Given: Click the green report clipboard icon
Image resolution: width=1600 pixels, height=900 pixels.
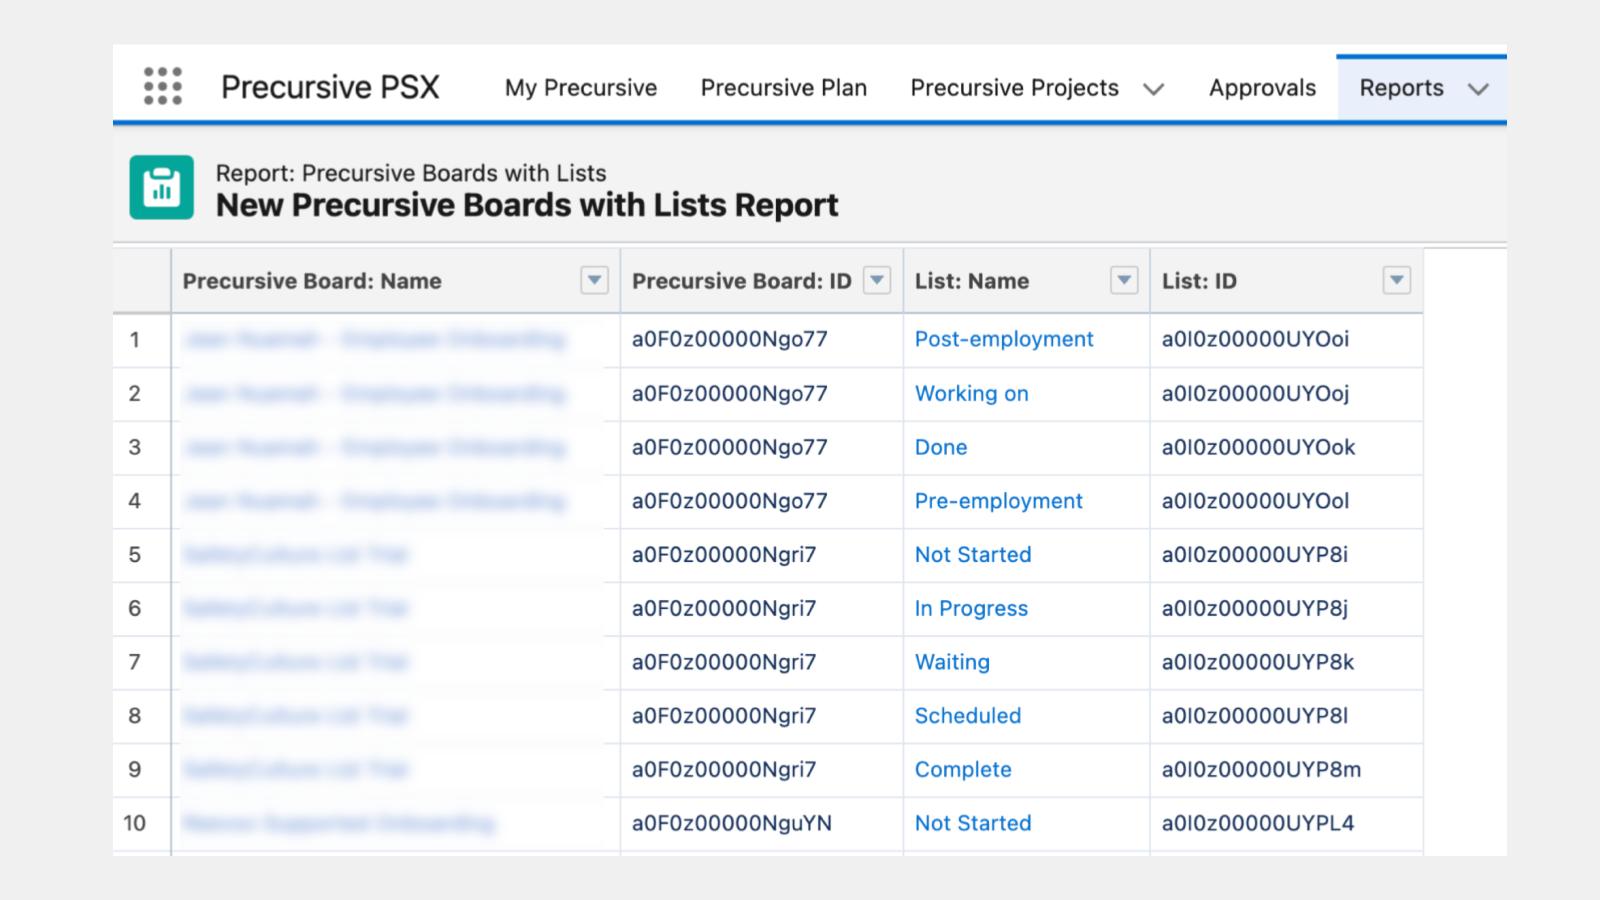Looking at the screenshot, I should click(x=161, y=187).
